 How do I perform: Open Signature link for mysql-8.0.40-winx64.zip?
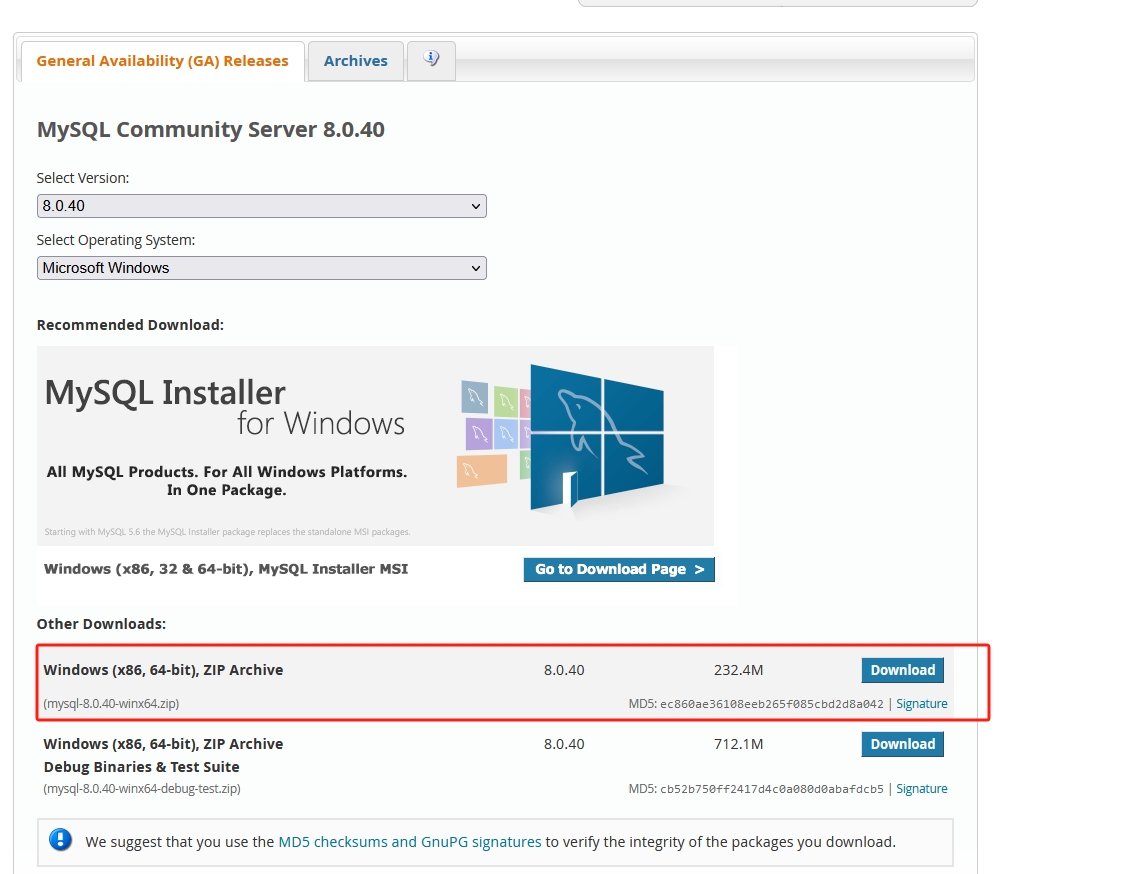click(921, 704)
